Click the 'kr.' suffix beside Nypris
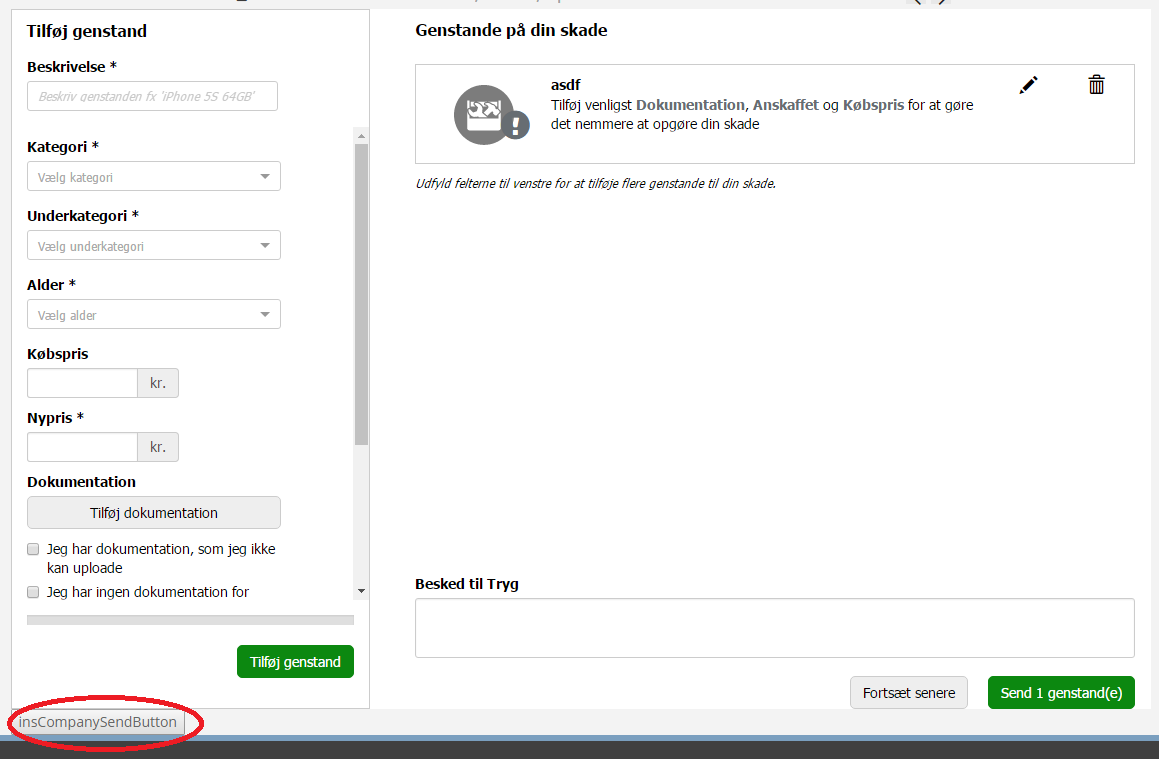Image resolution: width=1159 pixels, height=759 pixels. coord(158,447)
